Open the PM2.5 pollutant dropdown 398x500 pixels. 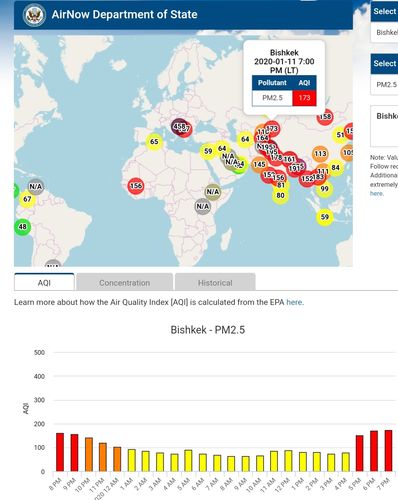(384, 85)
